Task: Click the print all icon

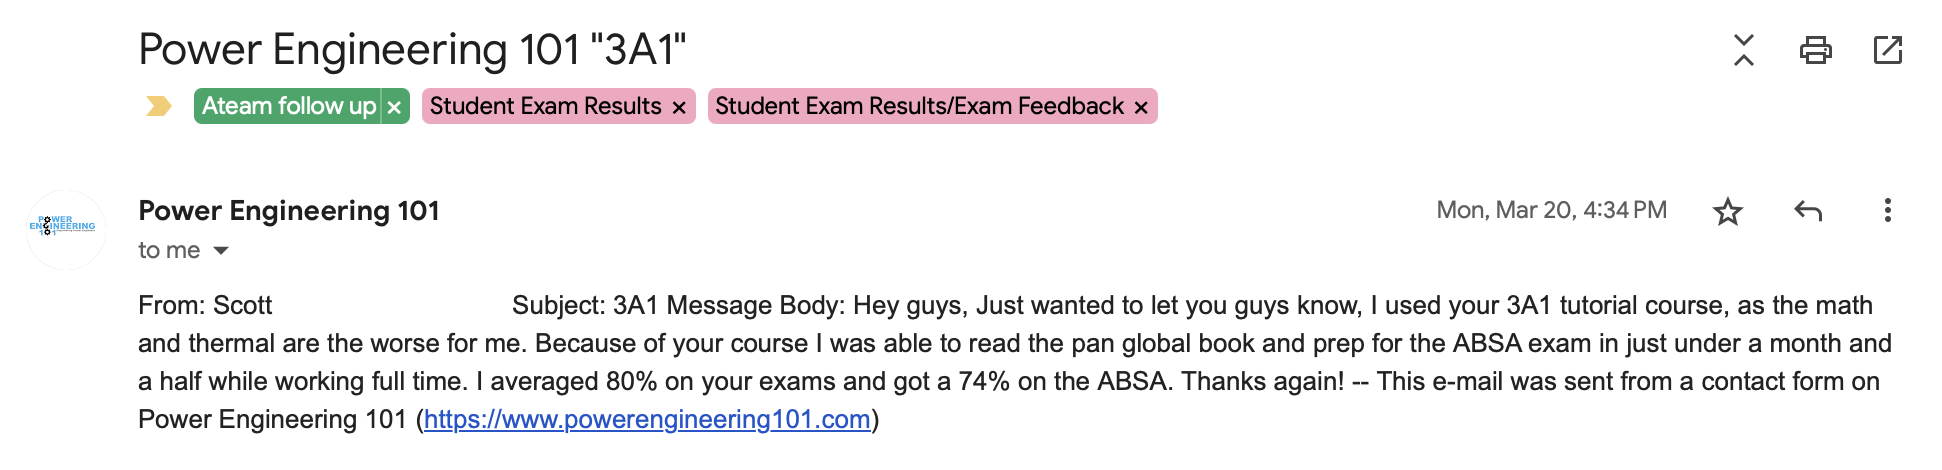Action: point(1815,50)
